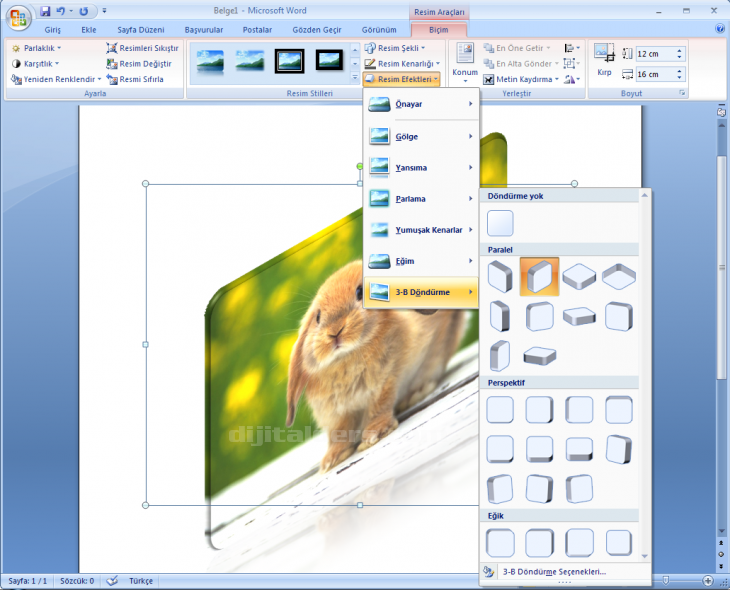Image resolution: width=730 pixels, height=590 pixels.
Task: Switch to Ekle ribbon tab
Action: [x=88, y=30]
